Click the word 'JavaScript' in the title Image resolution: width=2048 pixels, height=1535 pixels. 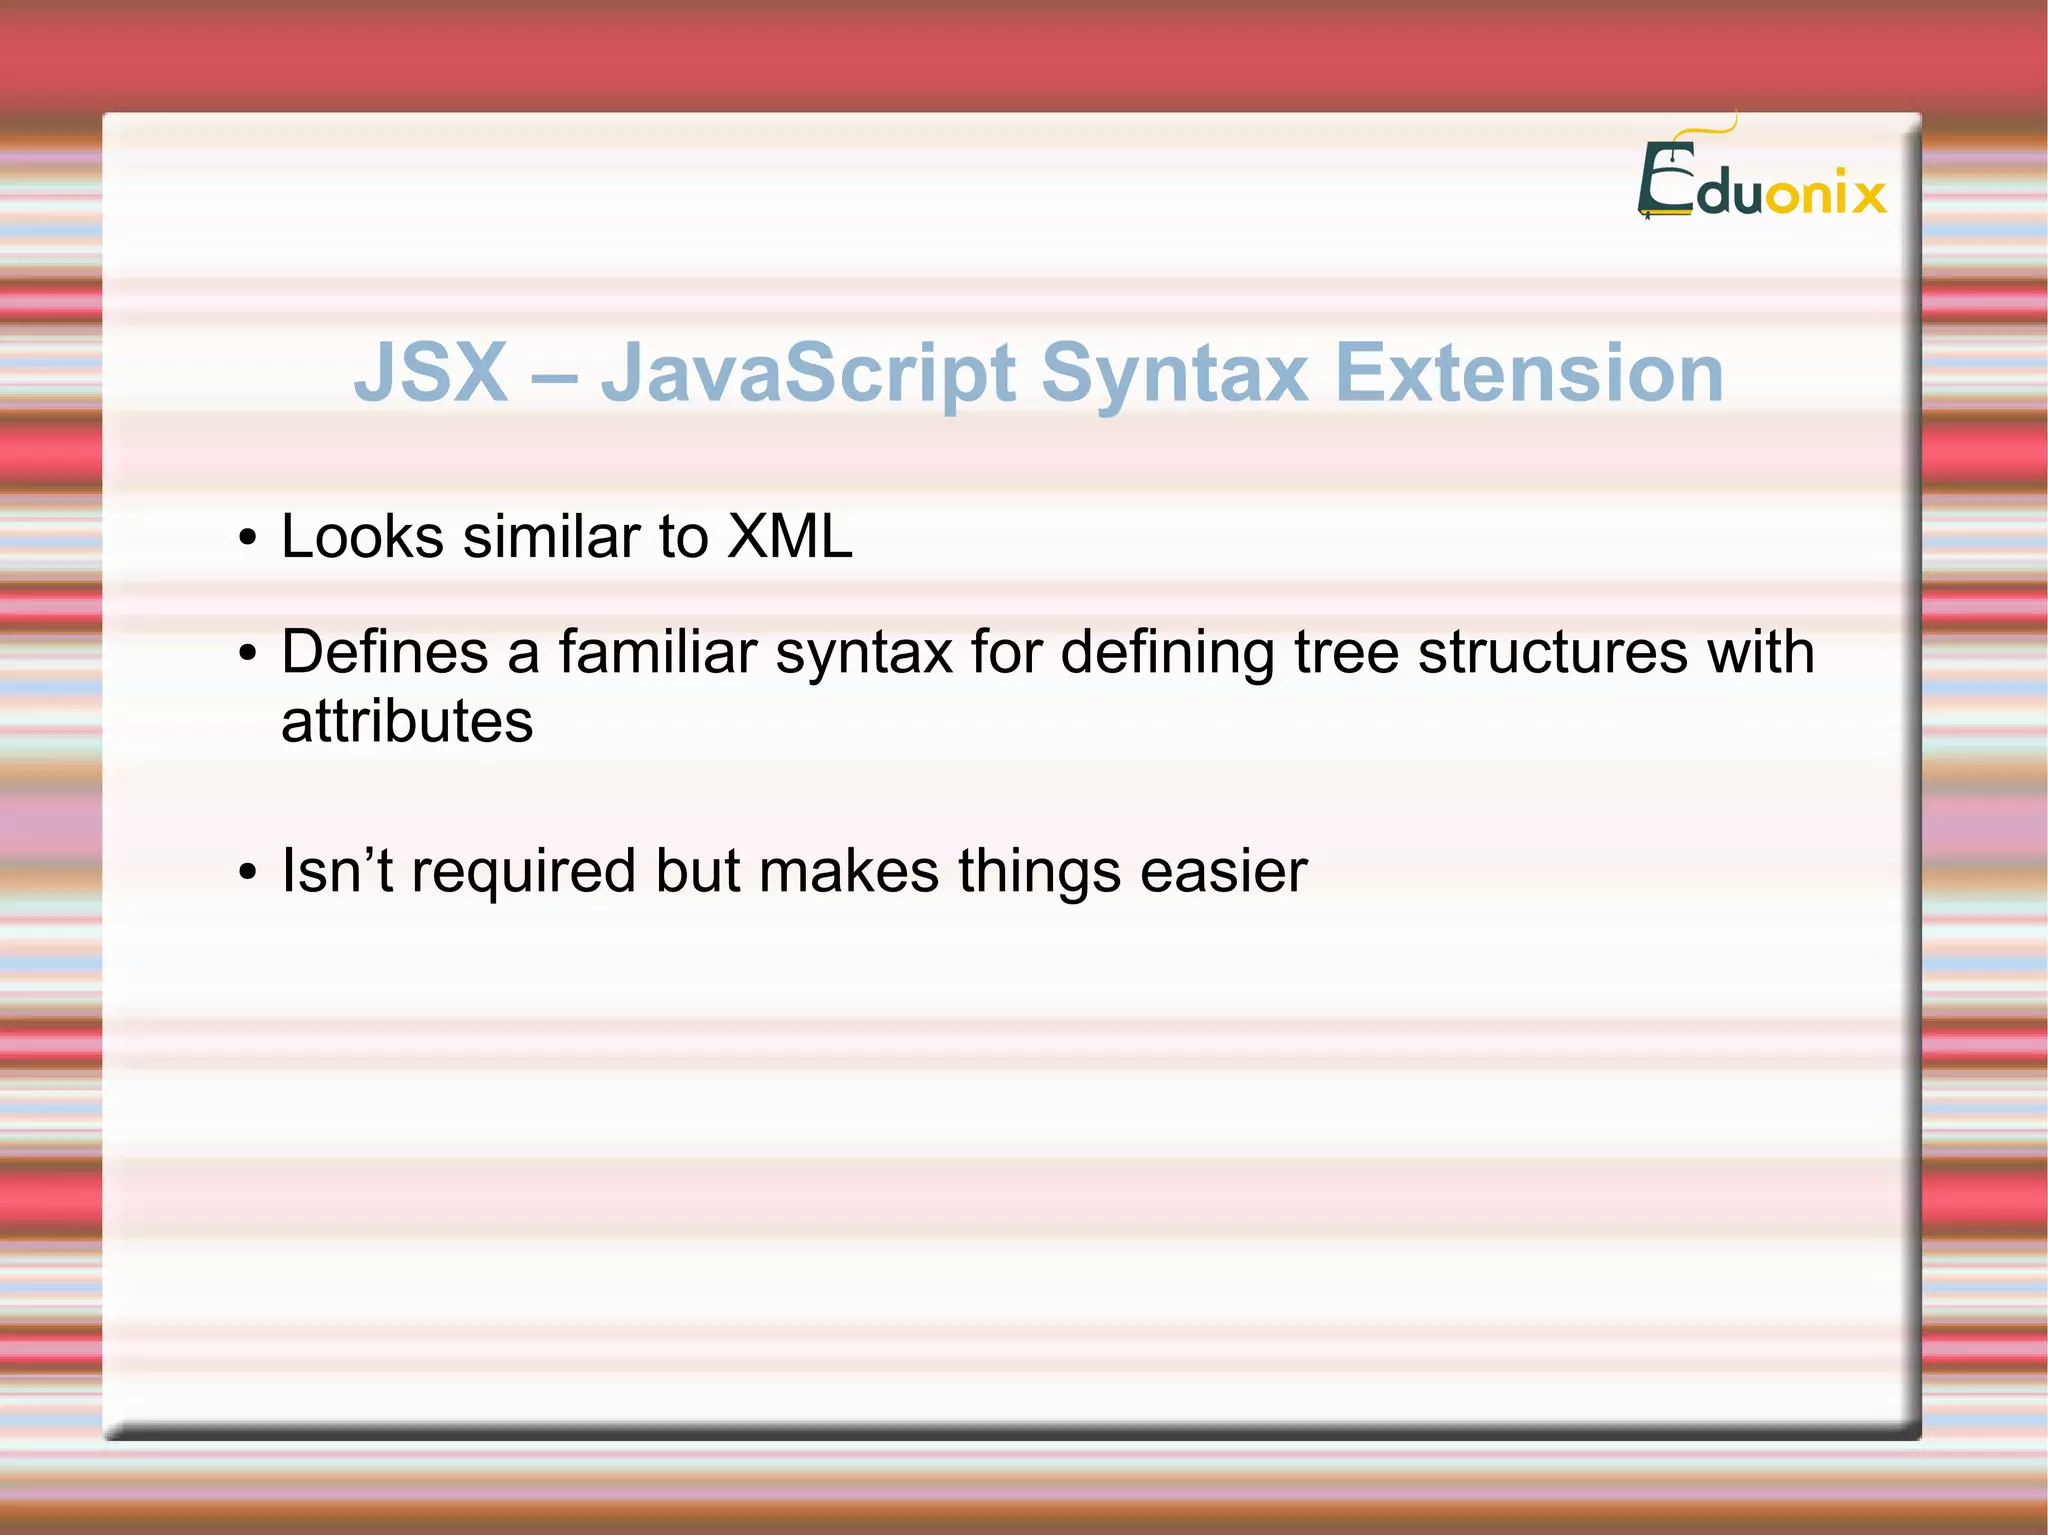(x=808, y=372)
